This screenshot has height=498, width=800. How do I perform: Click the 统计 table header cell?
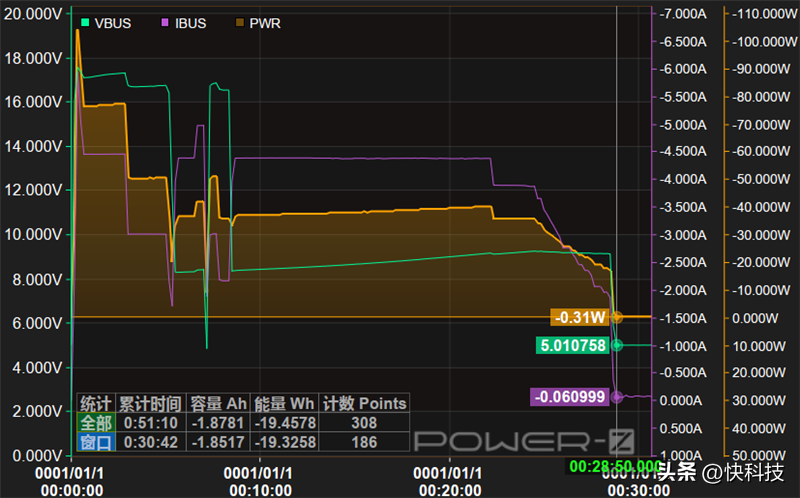(x=97, y=404)
